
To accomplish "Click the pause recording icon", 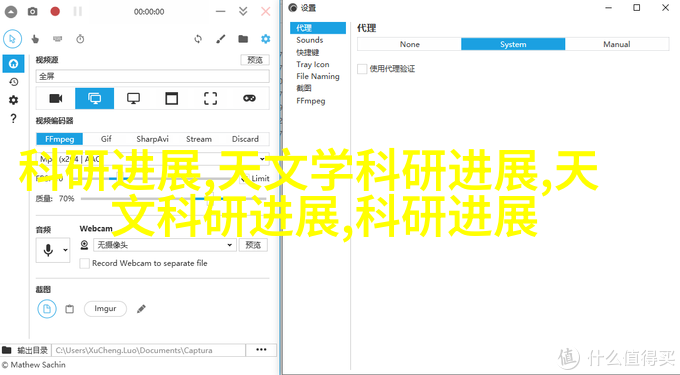I will [78, 11].
